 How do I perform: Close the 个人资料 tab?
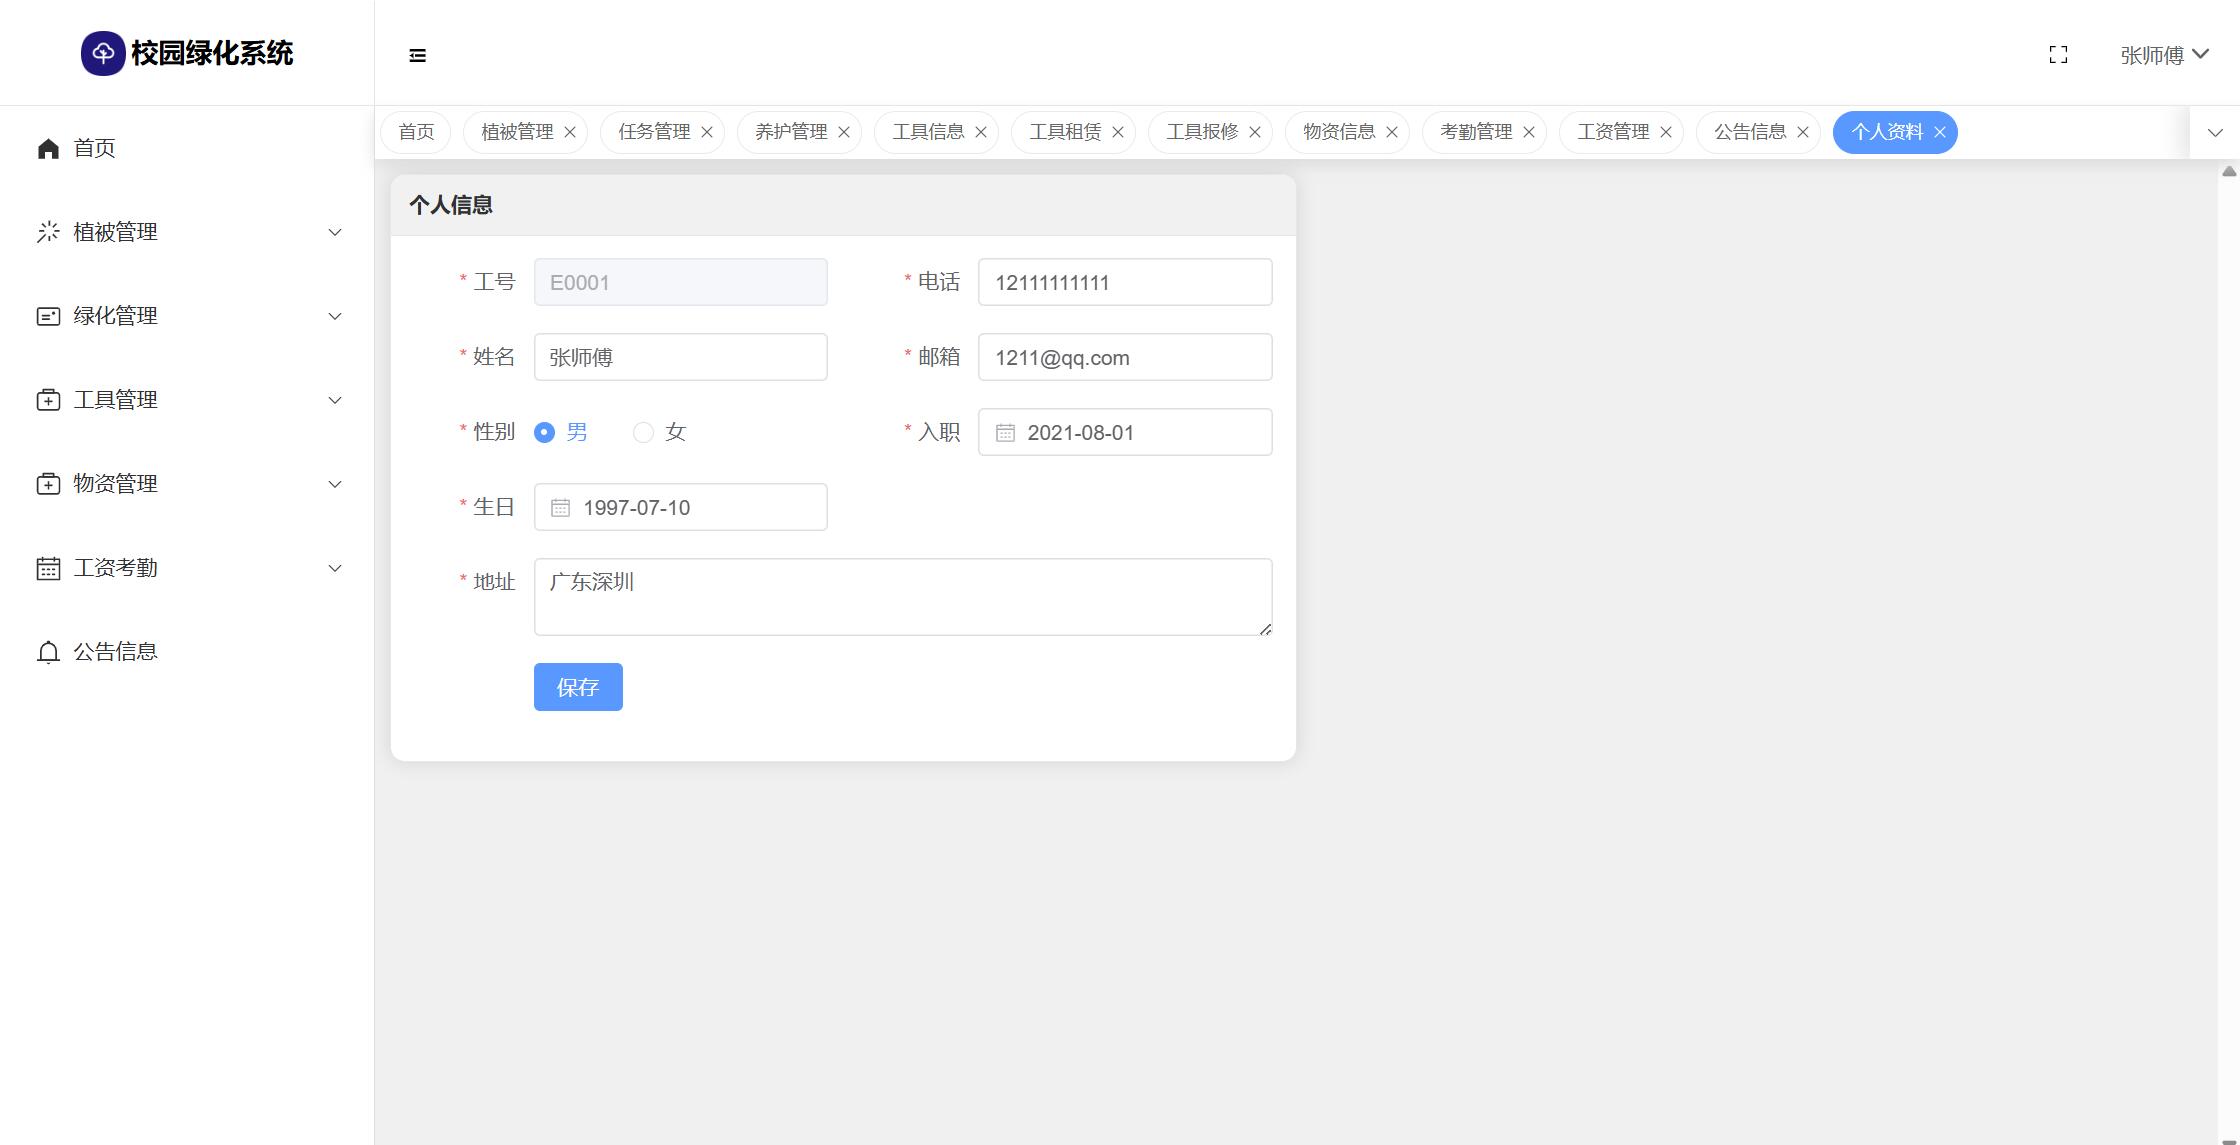pos(1940,132)
